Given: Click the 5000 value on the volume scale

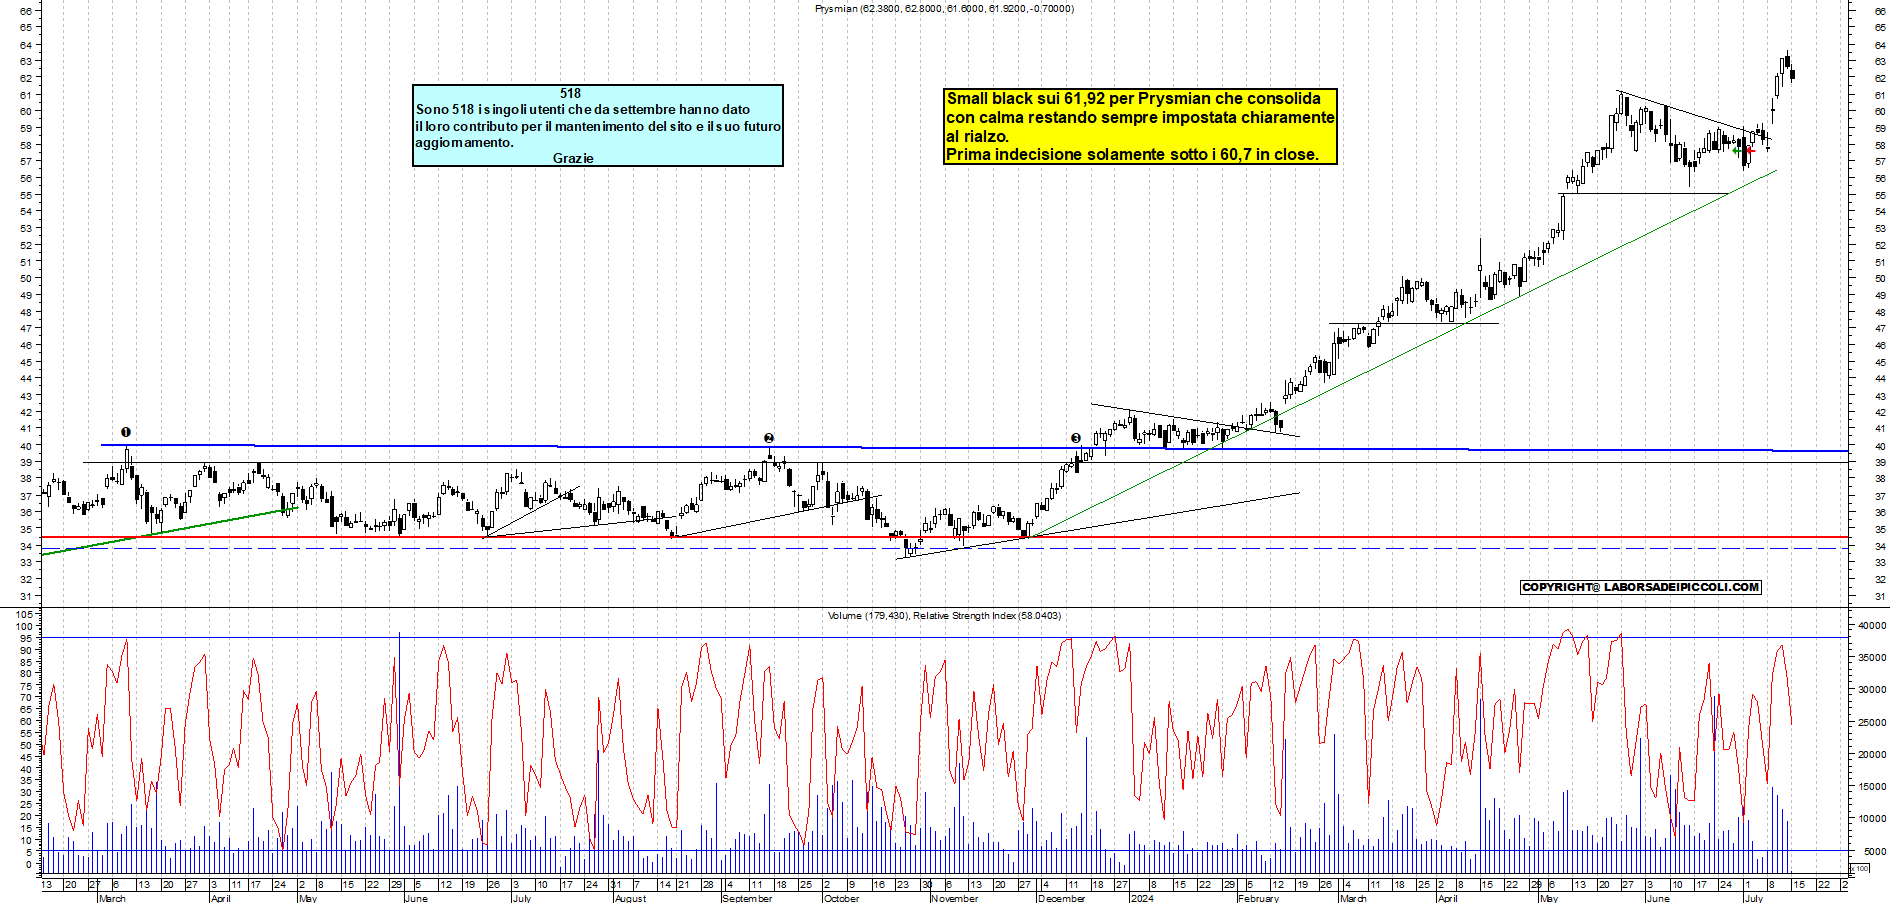Looking at the screenshot, I should [x=1874, y=852].
